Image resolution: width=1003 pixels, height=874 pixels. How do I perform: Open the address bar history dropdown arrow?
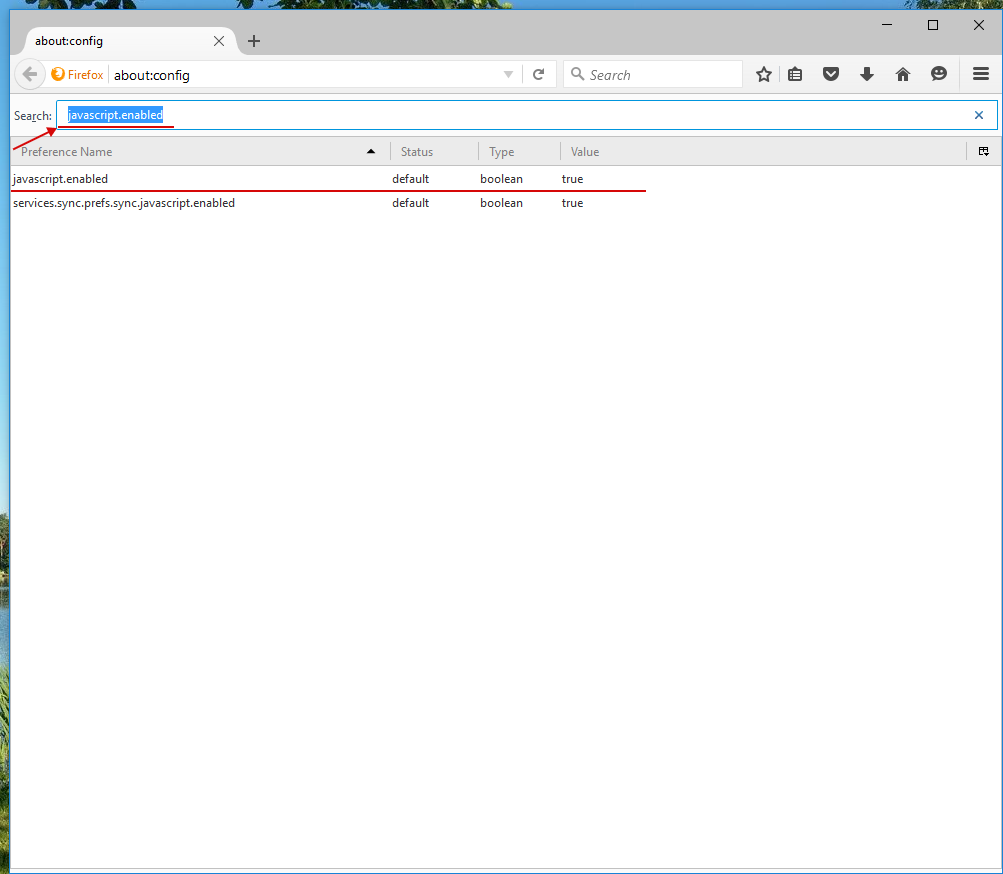click(509, 74)
